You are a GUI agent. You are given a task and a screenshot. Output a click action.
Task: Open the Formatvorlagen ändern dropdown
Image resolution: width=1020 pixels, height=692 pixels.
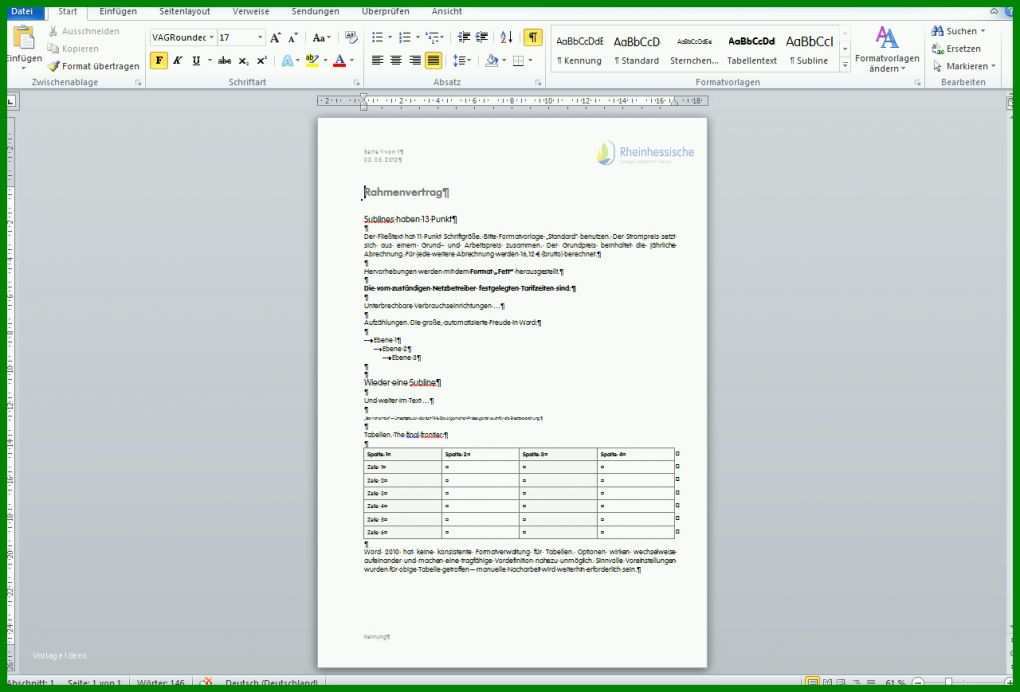pyautogui.click(x=887, y=49)
